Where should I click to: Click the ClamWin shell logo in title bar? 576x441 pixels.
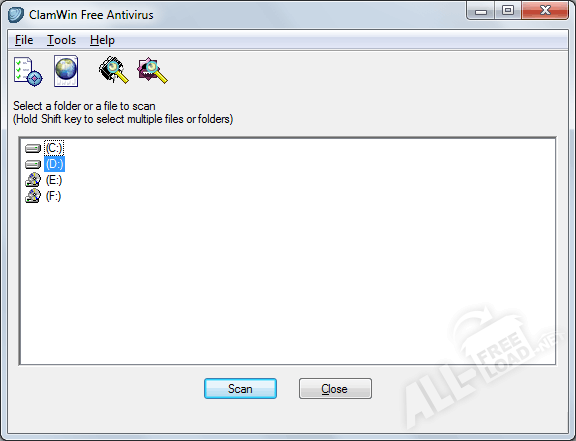(x=16, y=15)
